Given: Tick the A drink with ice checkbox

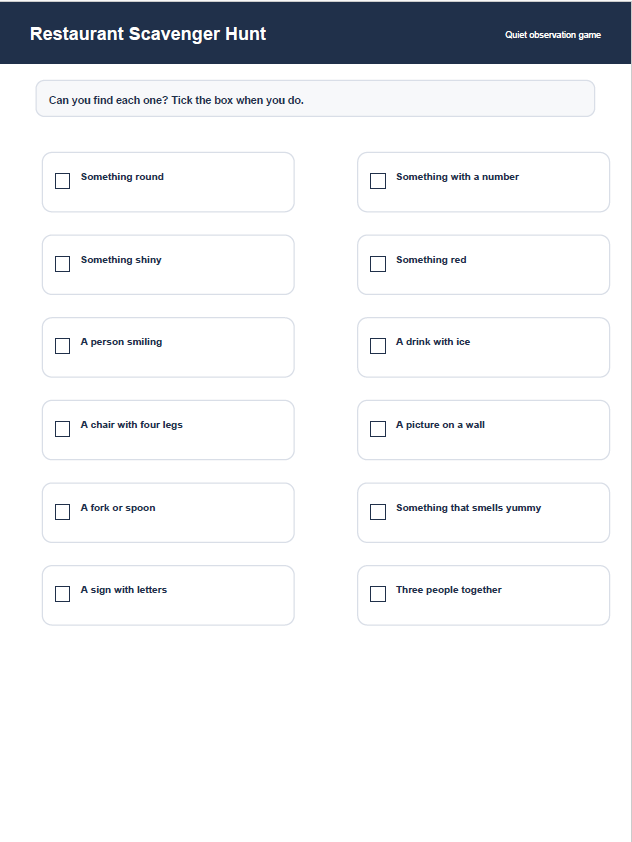Looking at the screenshot, I should tap(378, 346).
